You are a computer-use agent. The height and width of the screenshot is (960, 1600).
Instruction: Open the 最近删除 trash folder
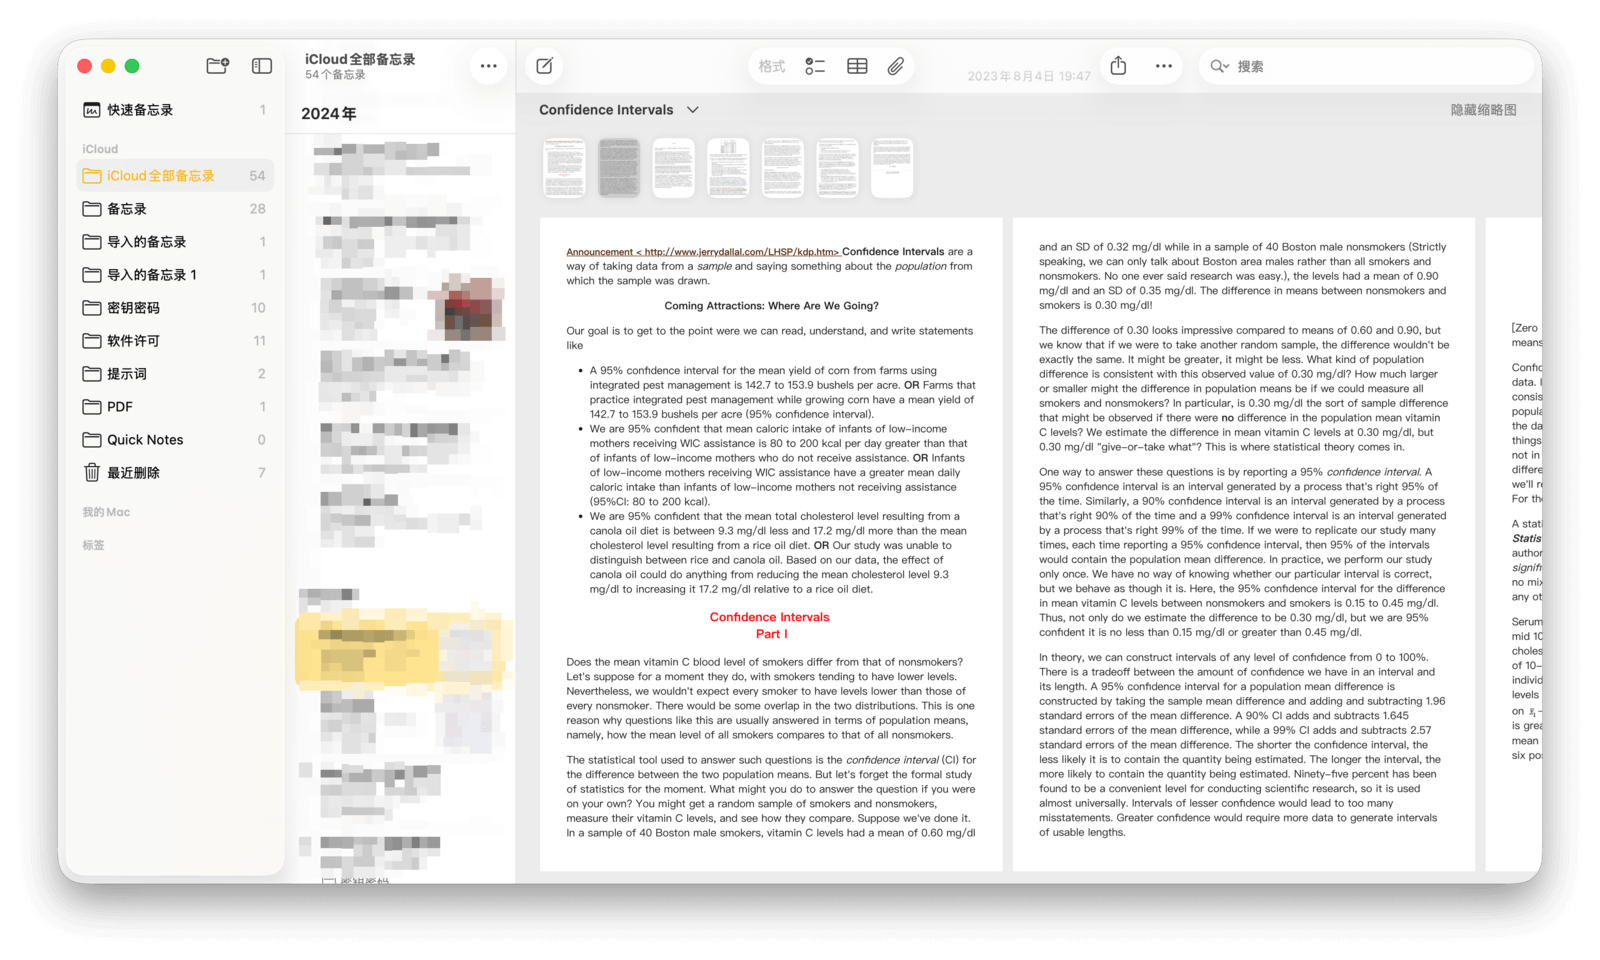[133, 473]
